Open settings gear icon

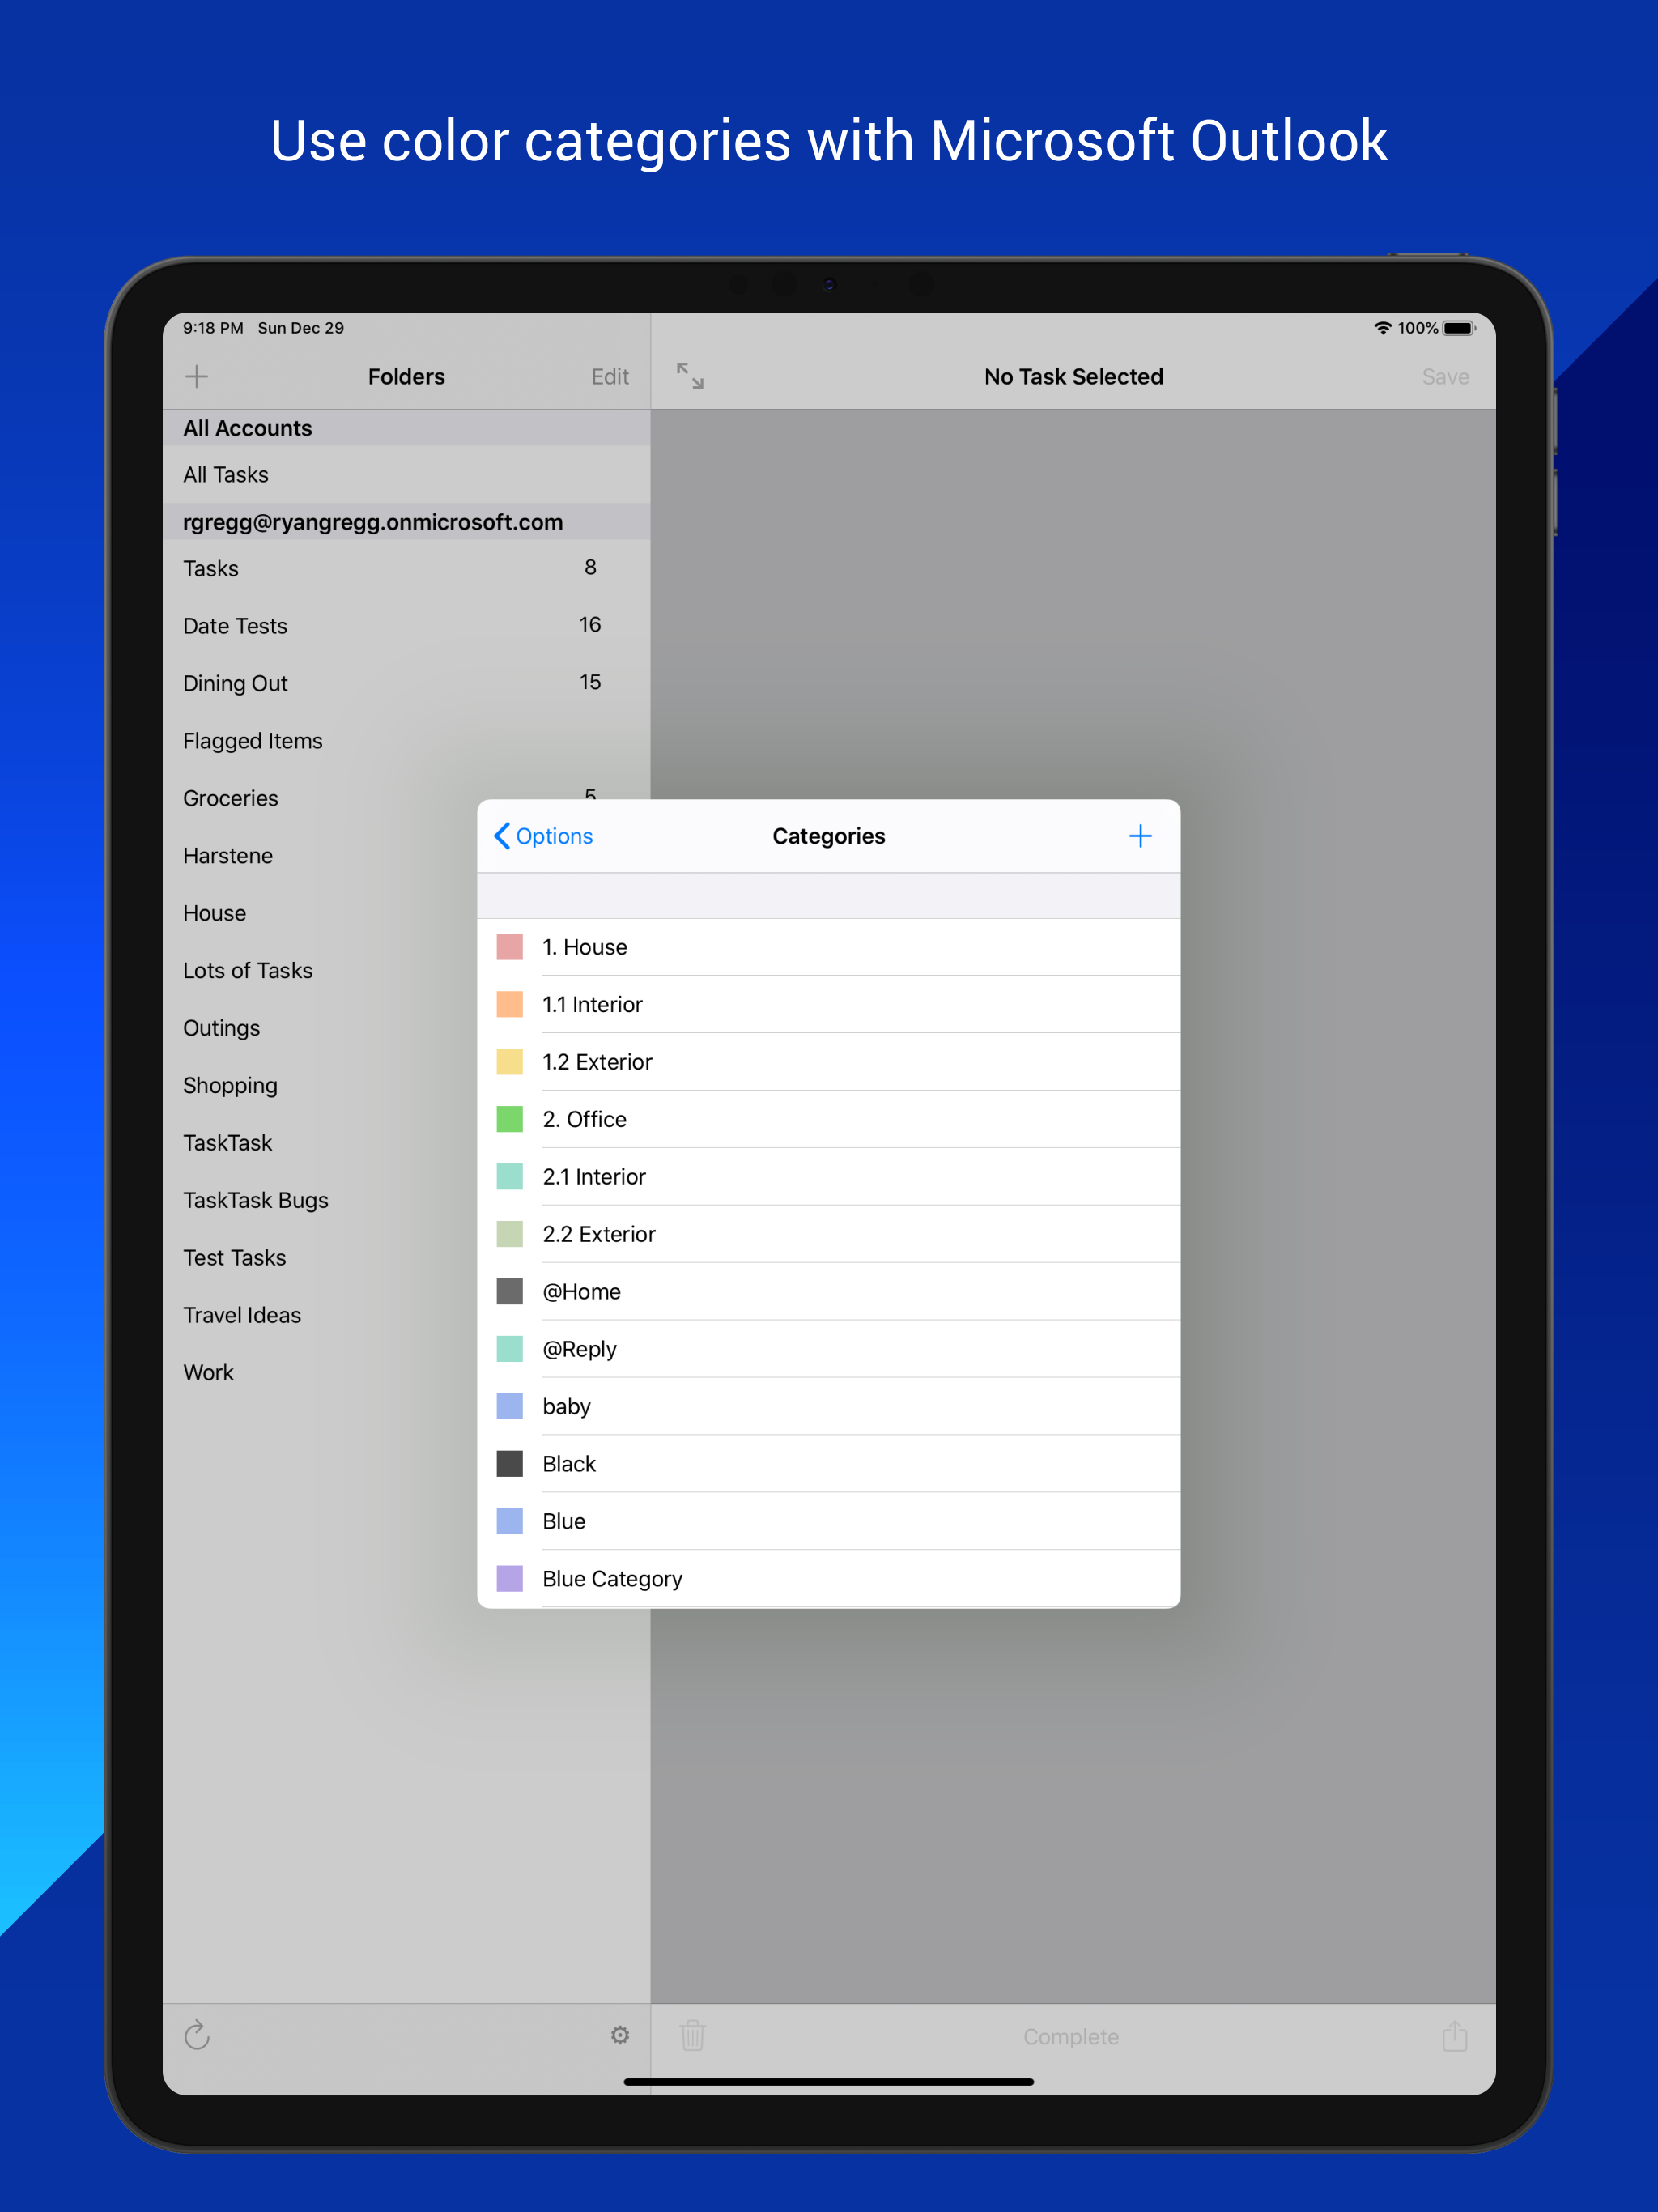tap(620, 2035)
